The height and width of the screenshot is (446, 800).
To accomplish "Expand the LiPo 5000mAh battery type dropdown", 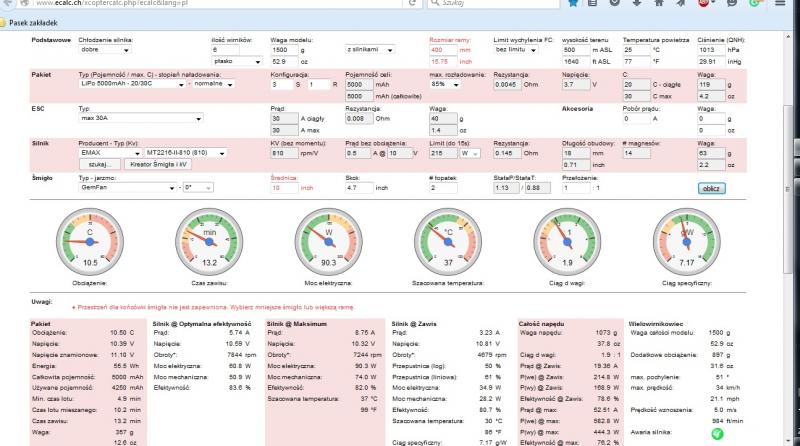I will (134, 85).
